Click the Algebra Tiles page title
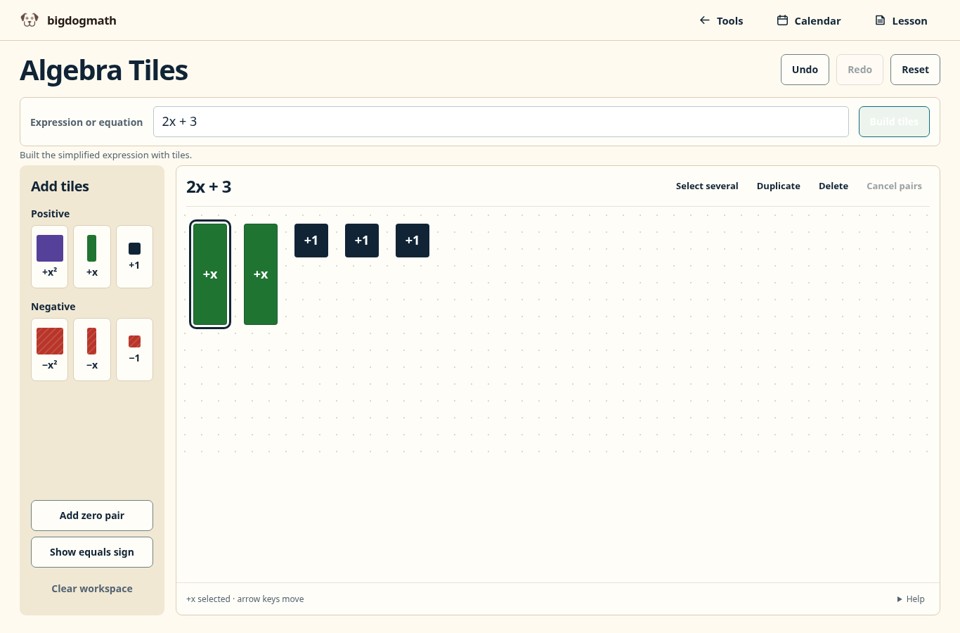 tap(104, 70)
